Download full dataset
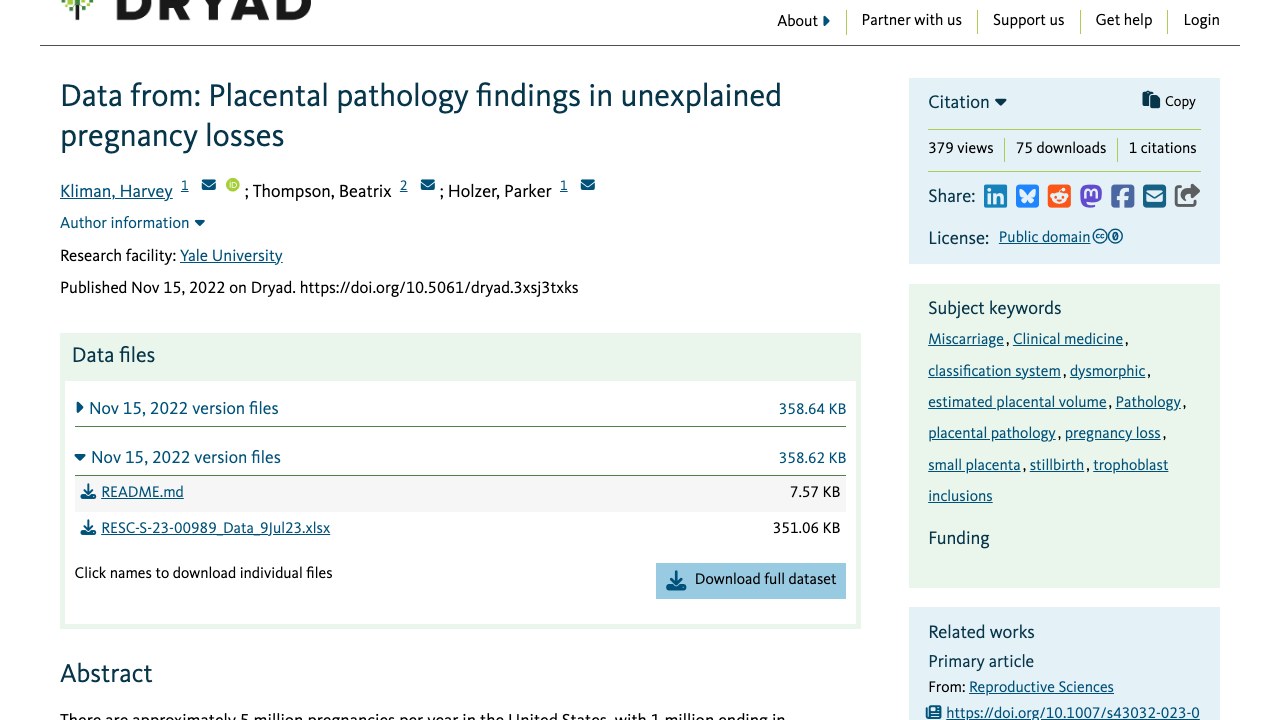Viewport: 1280px width, 720px height. pos(751,581)
